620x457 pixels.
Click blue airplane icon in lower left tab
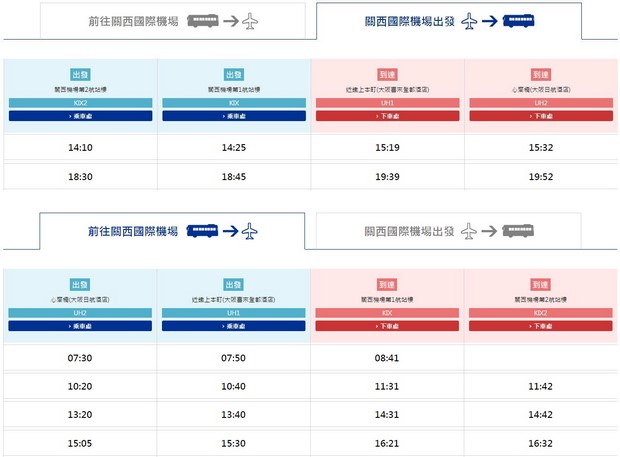tap(250, 231)
